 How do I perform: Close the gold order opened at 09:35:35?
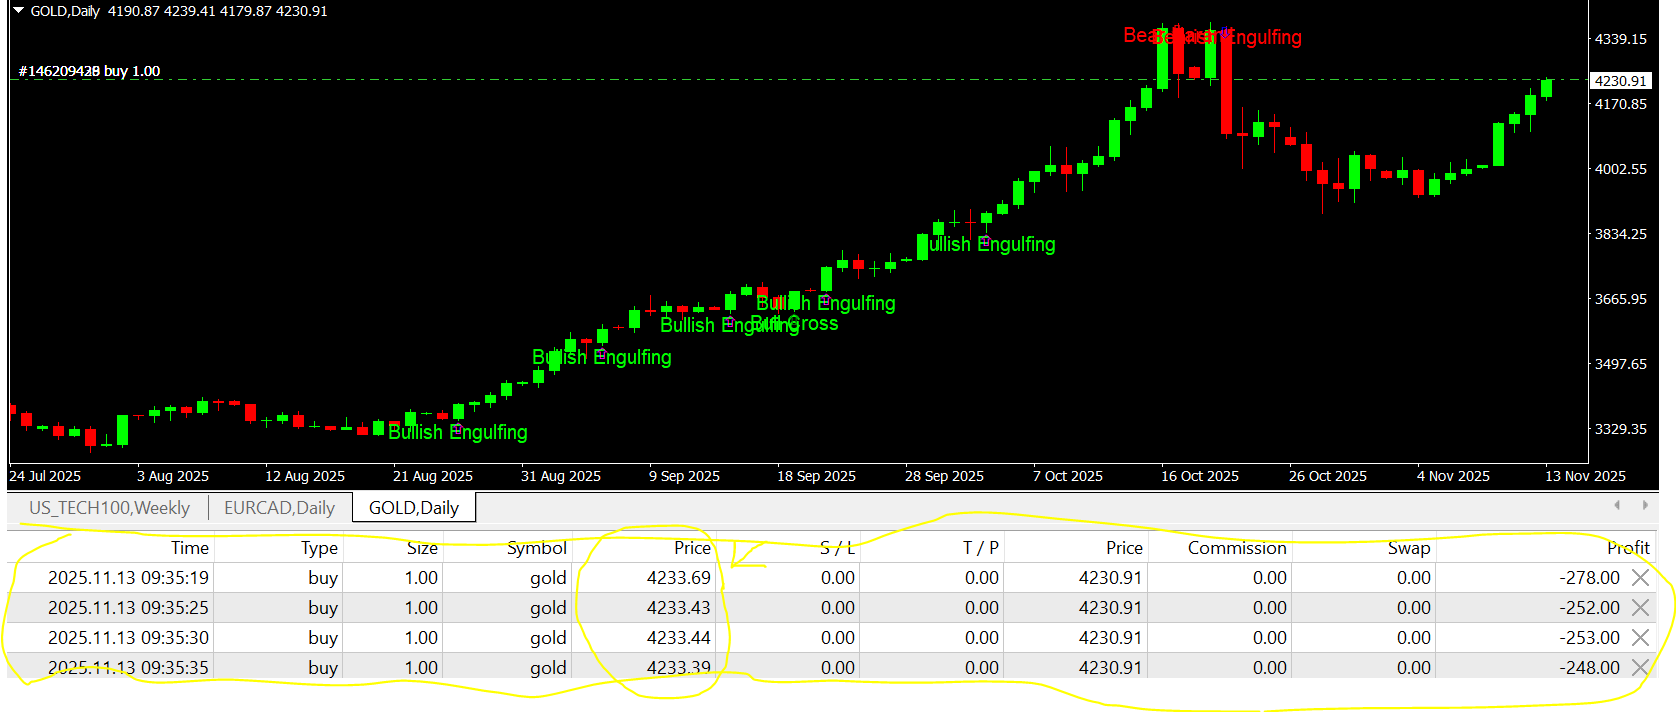[1640, 667]
